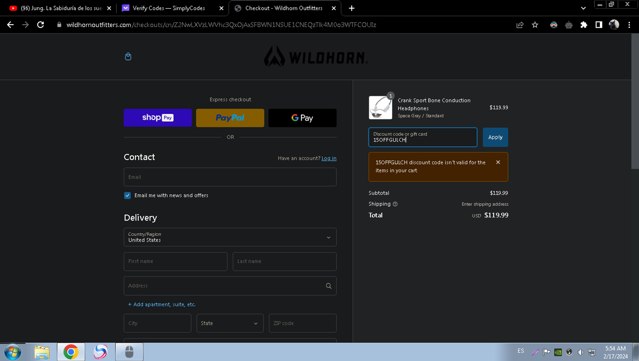Viewport: 639px width, 361px height.
Task: Toggle the browser side panel icon
Action: point(599,25)
